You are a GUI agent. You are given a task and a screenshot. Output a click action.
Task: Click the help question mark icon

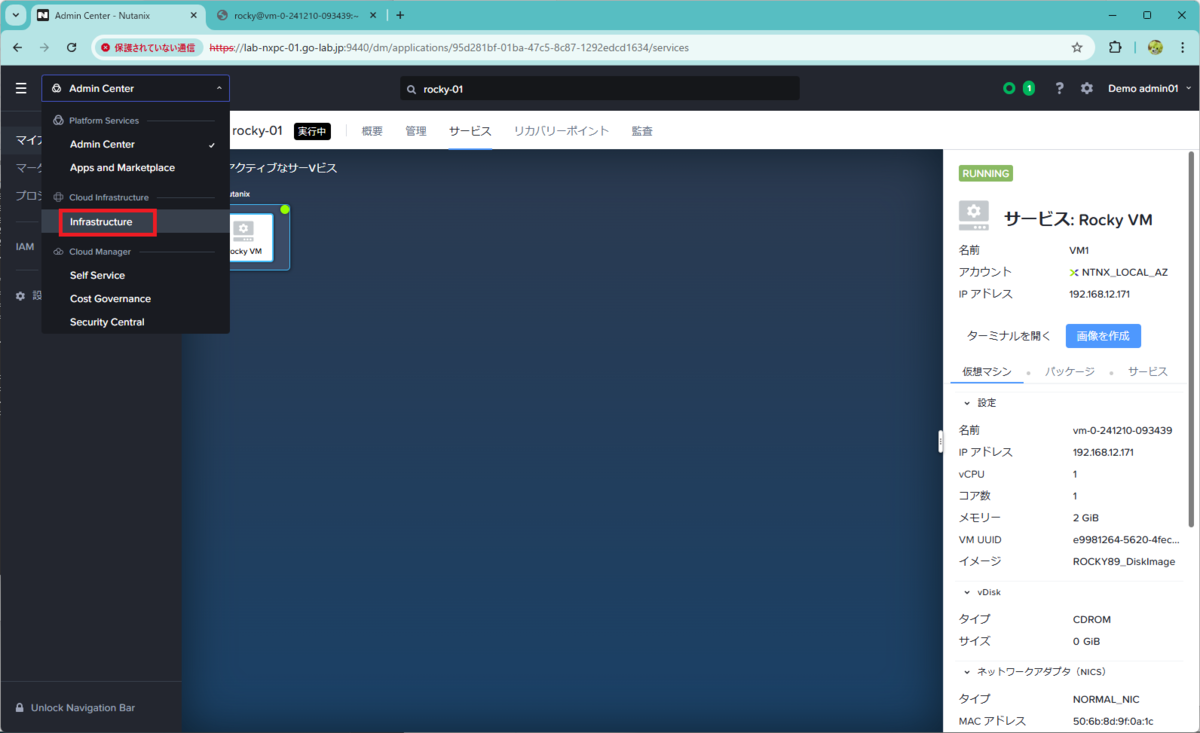[x=1059, y=88]
